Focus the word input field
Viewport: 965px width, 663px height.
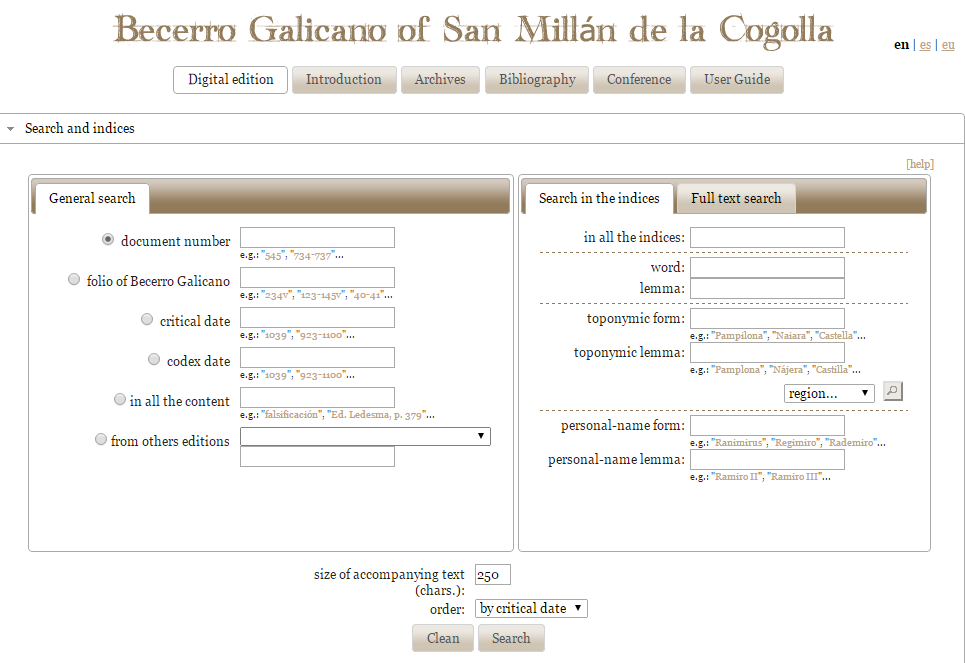(767, 267)
